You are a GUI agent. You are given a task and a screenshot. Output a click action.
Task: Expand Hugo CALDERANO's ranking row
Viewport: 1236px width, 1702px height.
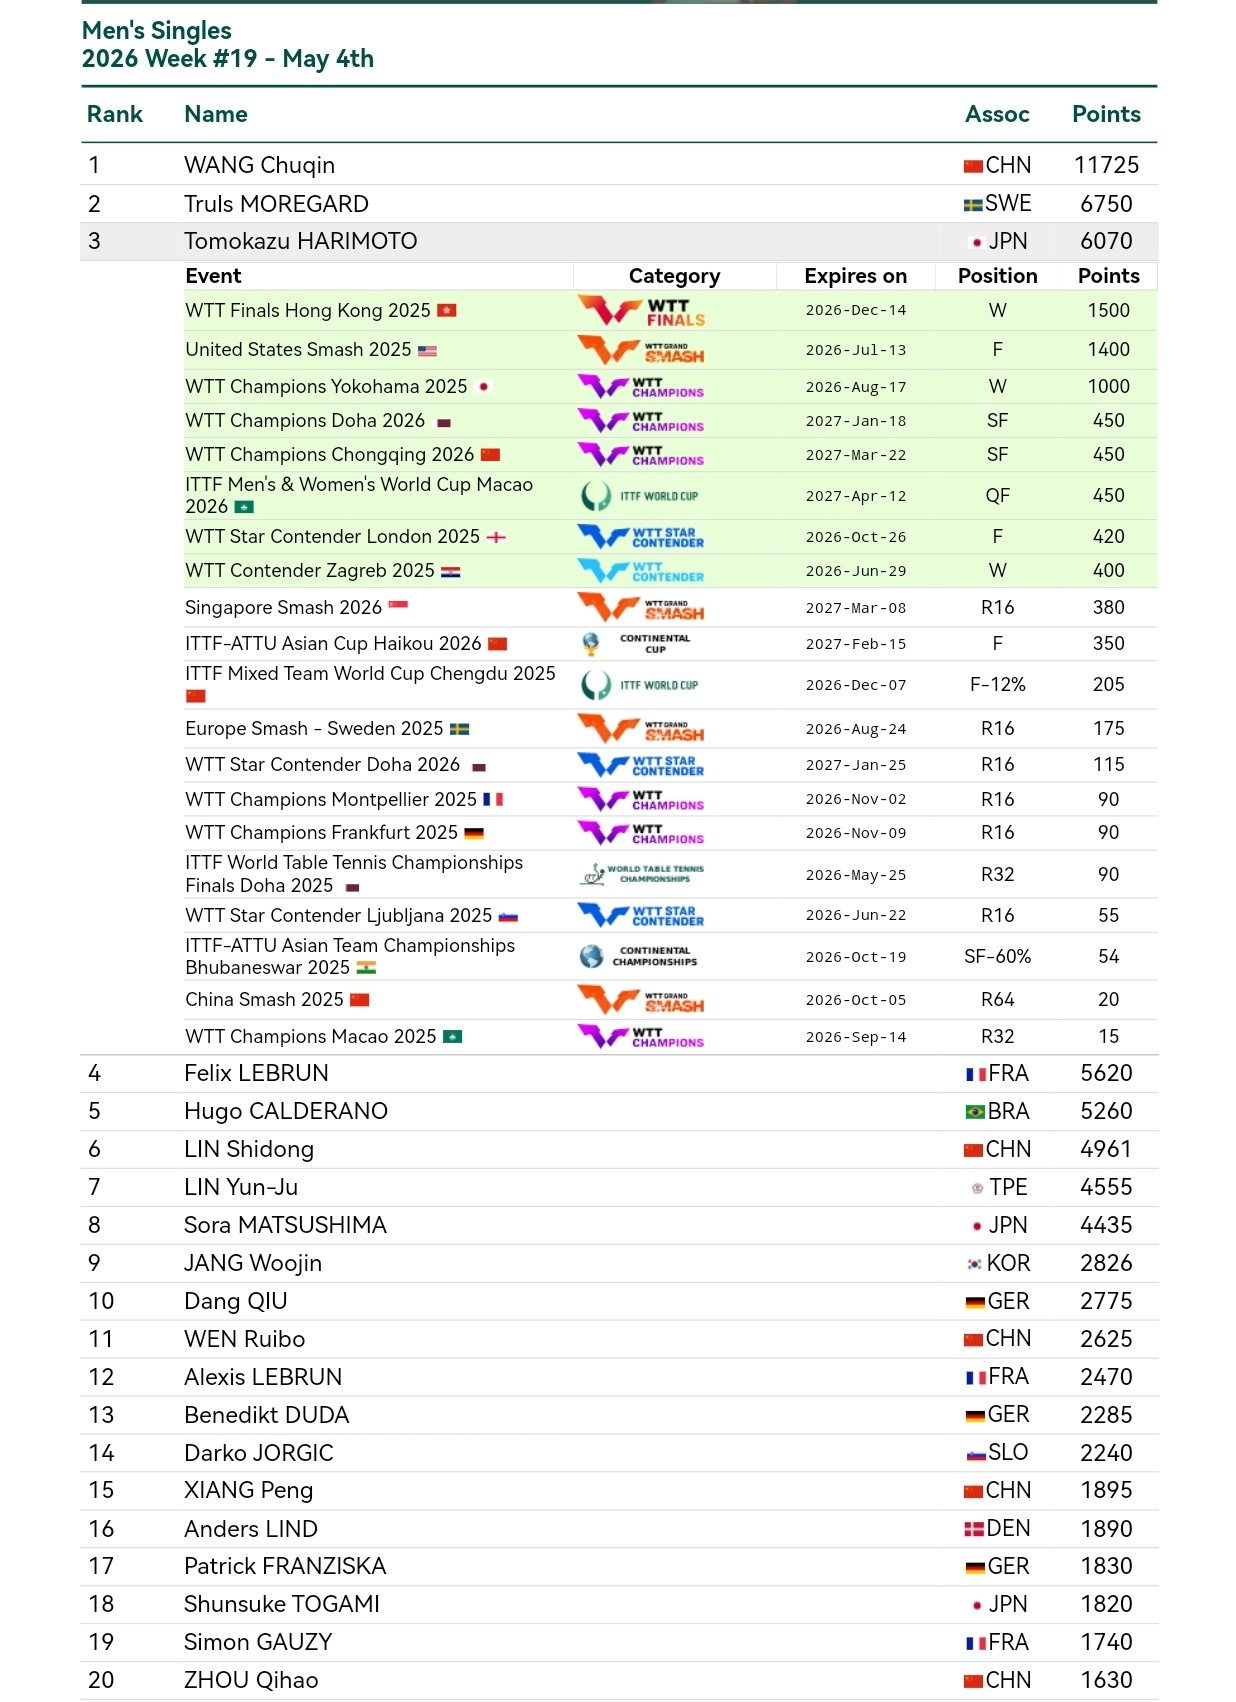coord(619,1112)
